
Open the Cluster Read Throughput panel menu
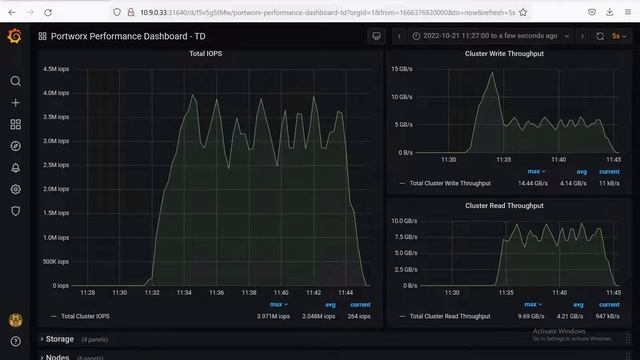pyautogui.click(x=504, y=206)
